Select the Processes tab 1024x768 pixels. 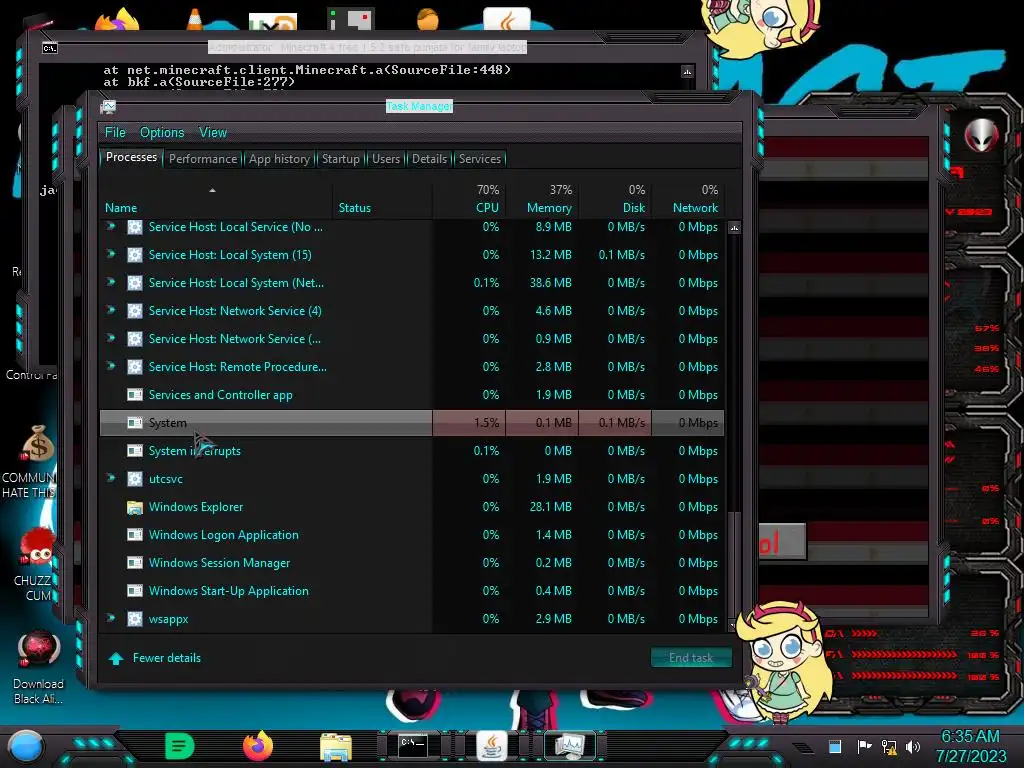(131, 157)
